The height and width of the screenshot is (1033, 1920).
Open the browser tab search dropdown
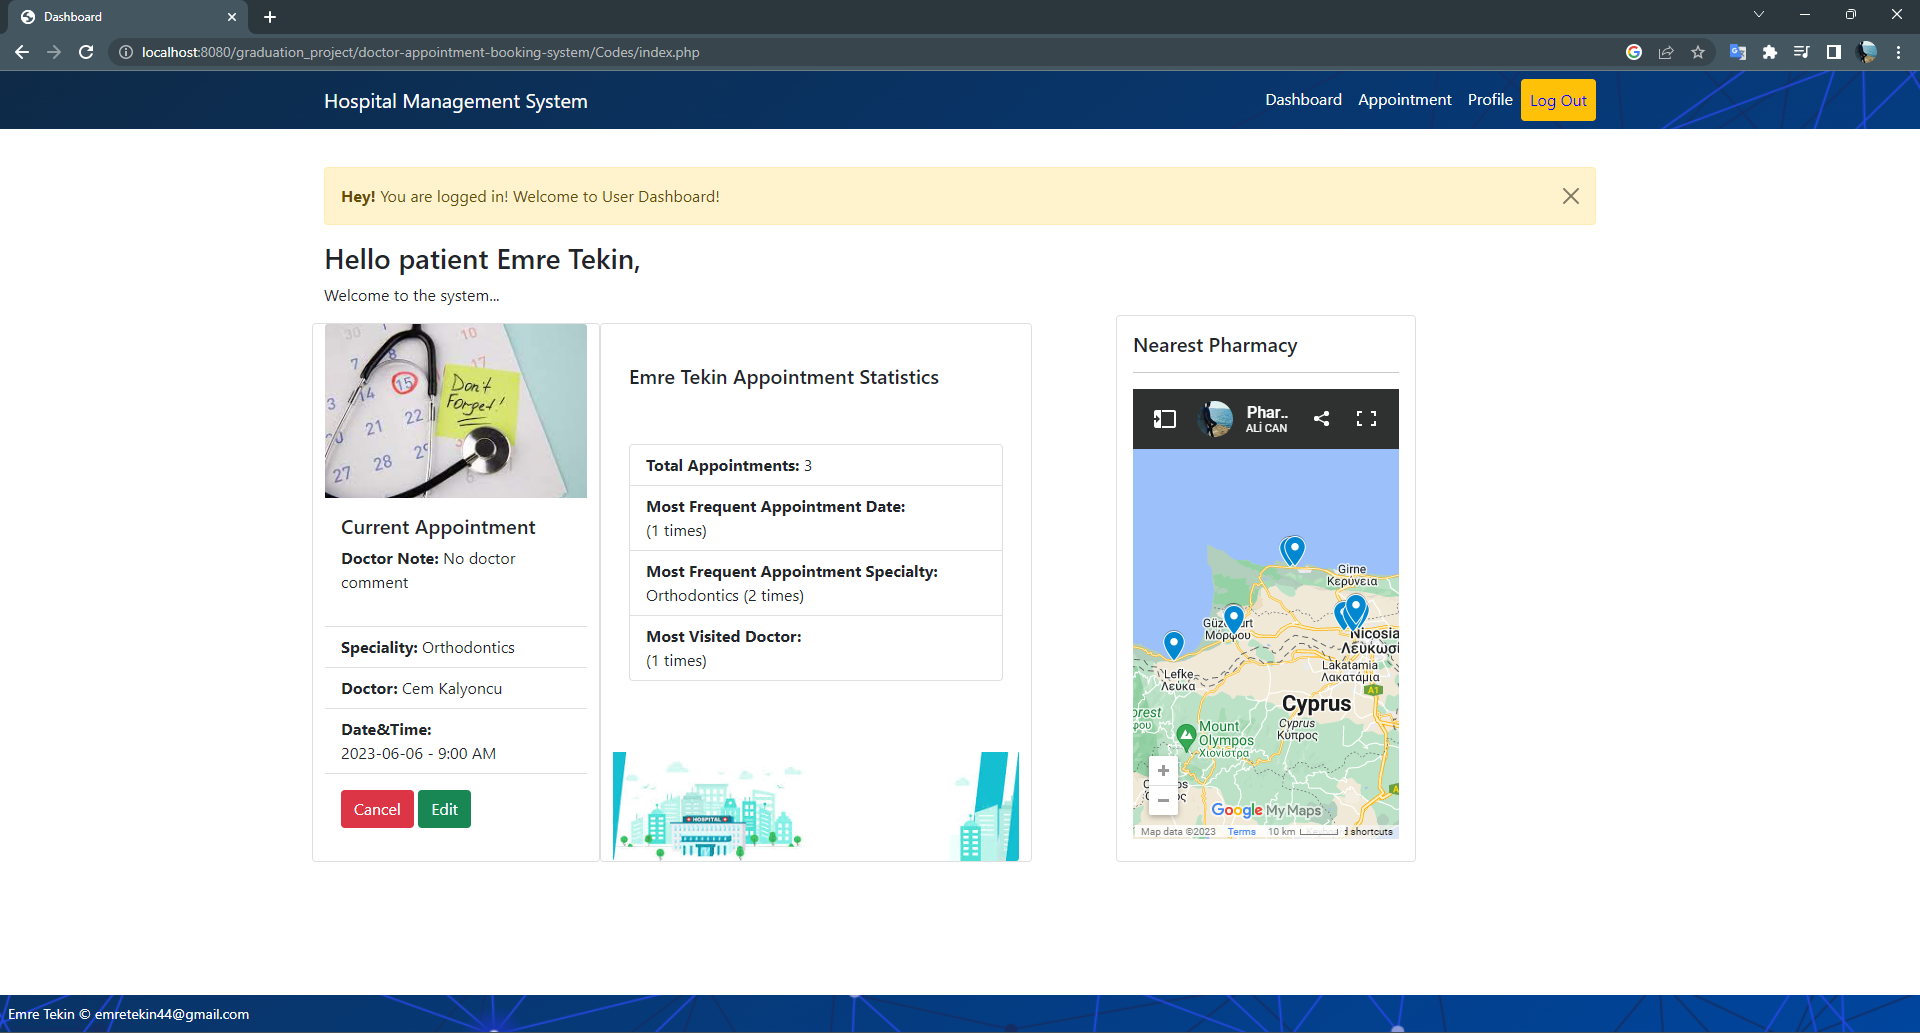point(1758,14)
